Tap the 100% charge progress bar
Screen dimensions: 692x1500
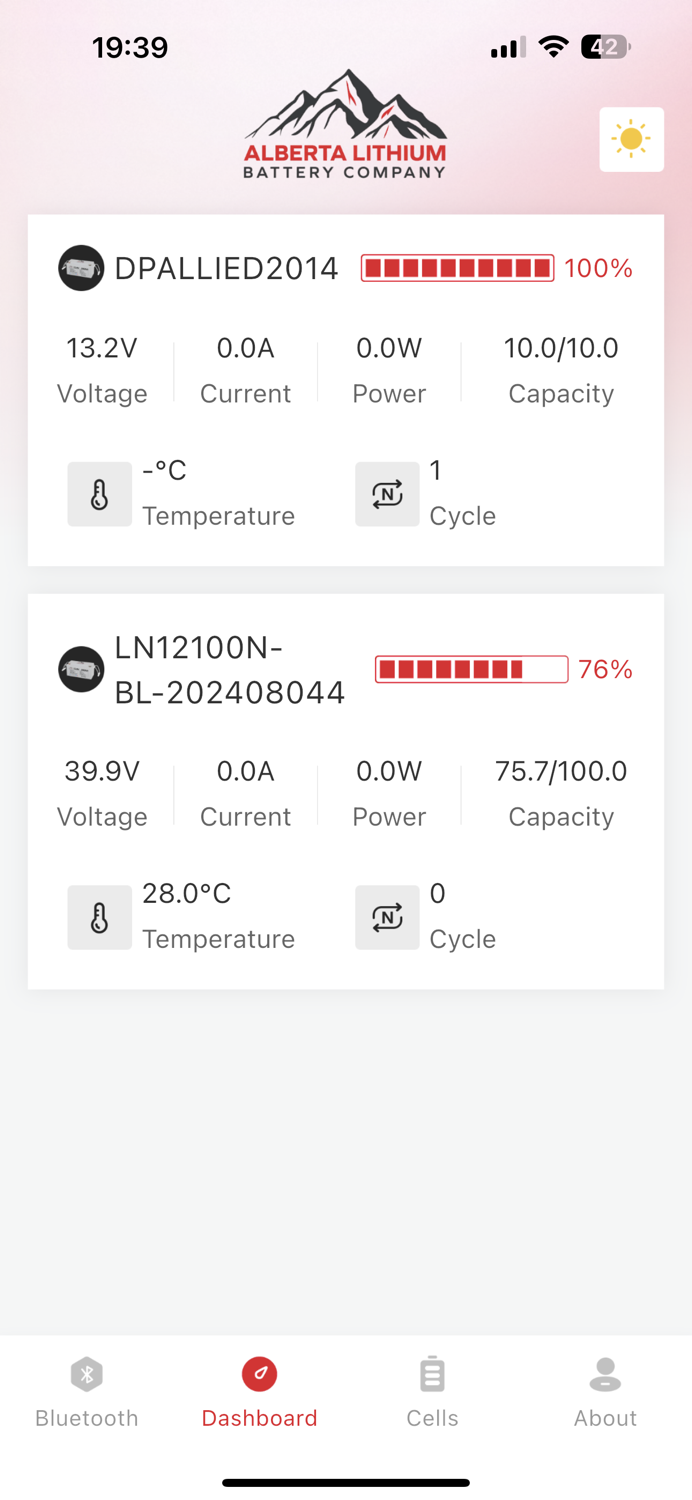[457, 268]
